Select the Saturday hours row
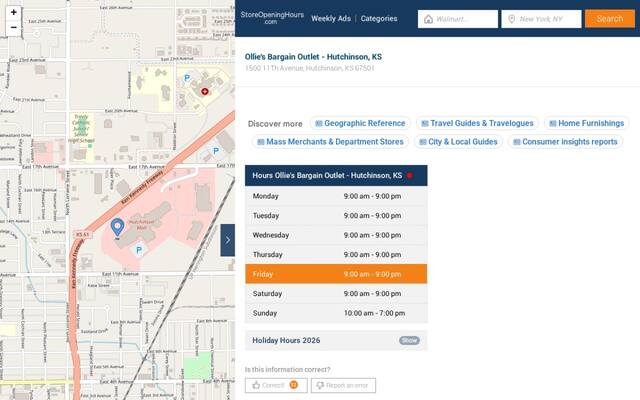The width and height of the screenshot is (640, 400). point(336,293)
